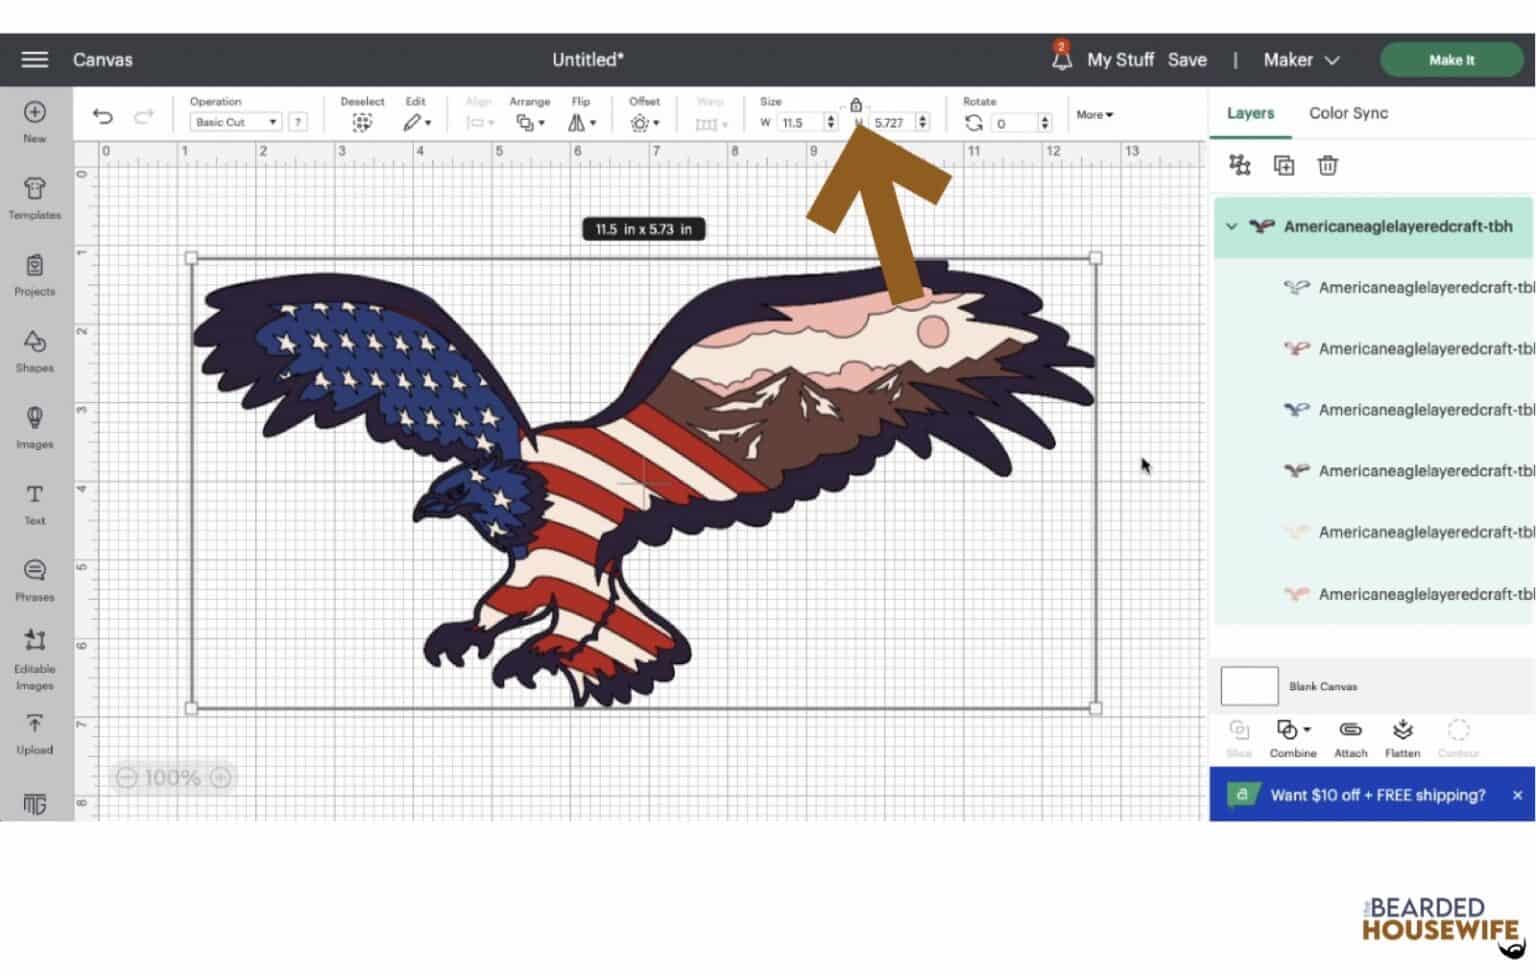Click the Blank Canvas color swatch
This screenshot has height=976, width=1536.
click(x=1249, y=685)
